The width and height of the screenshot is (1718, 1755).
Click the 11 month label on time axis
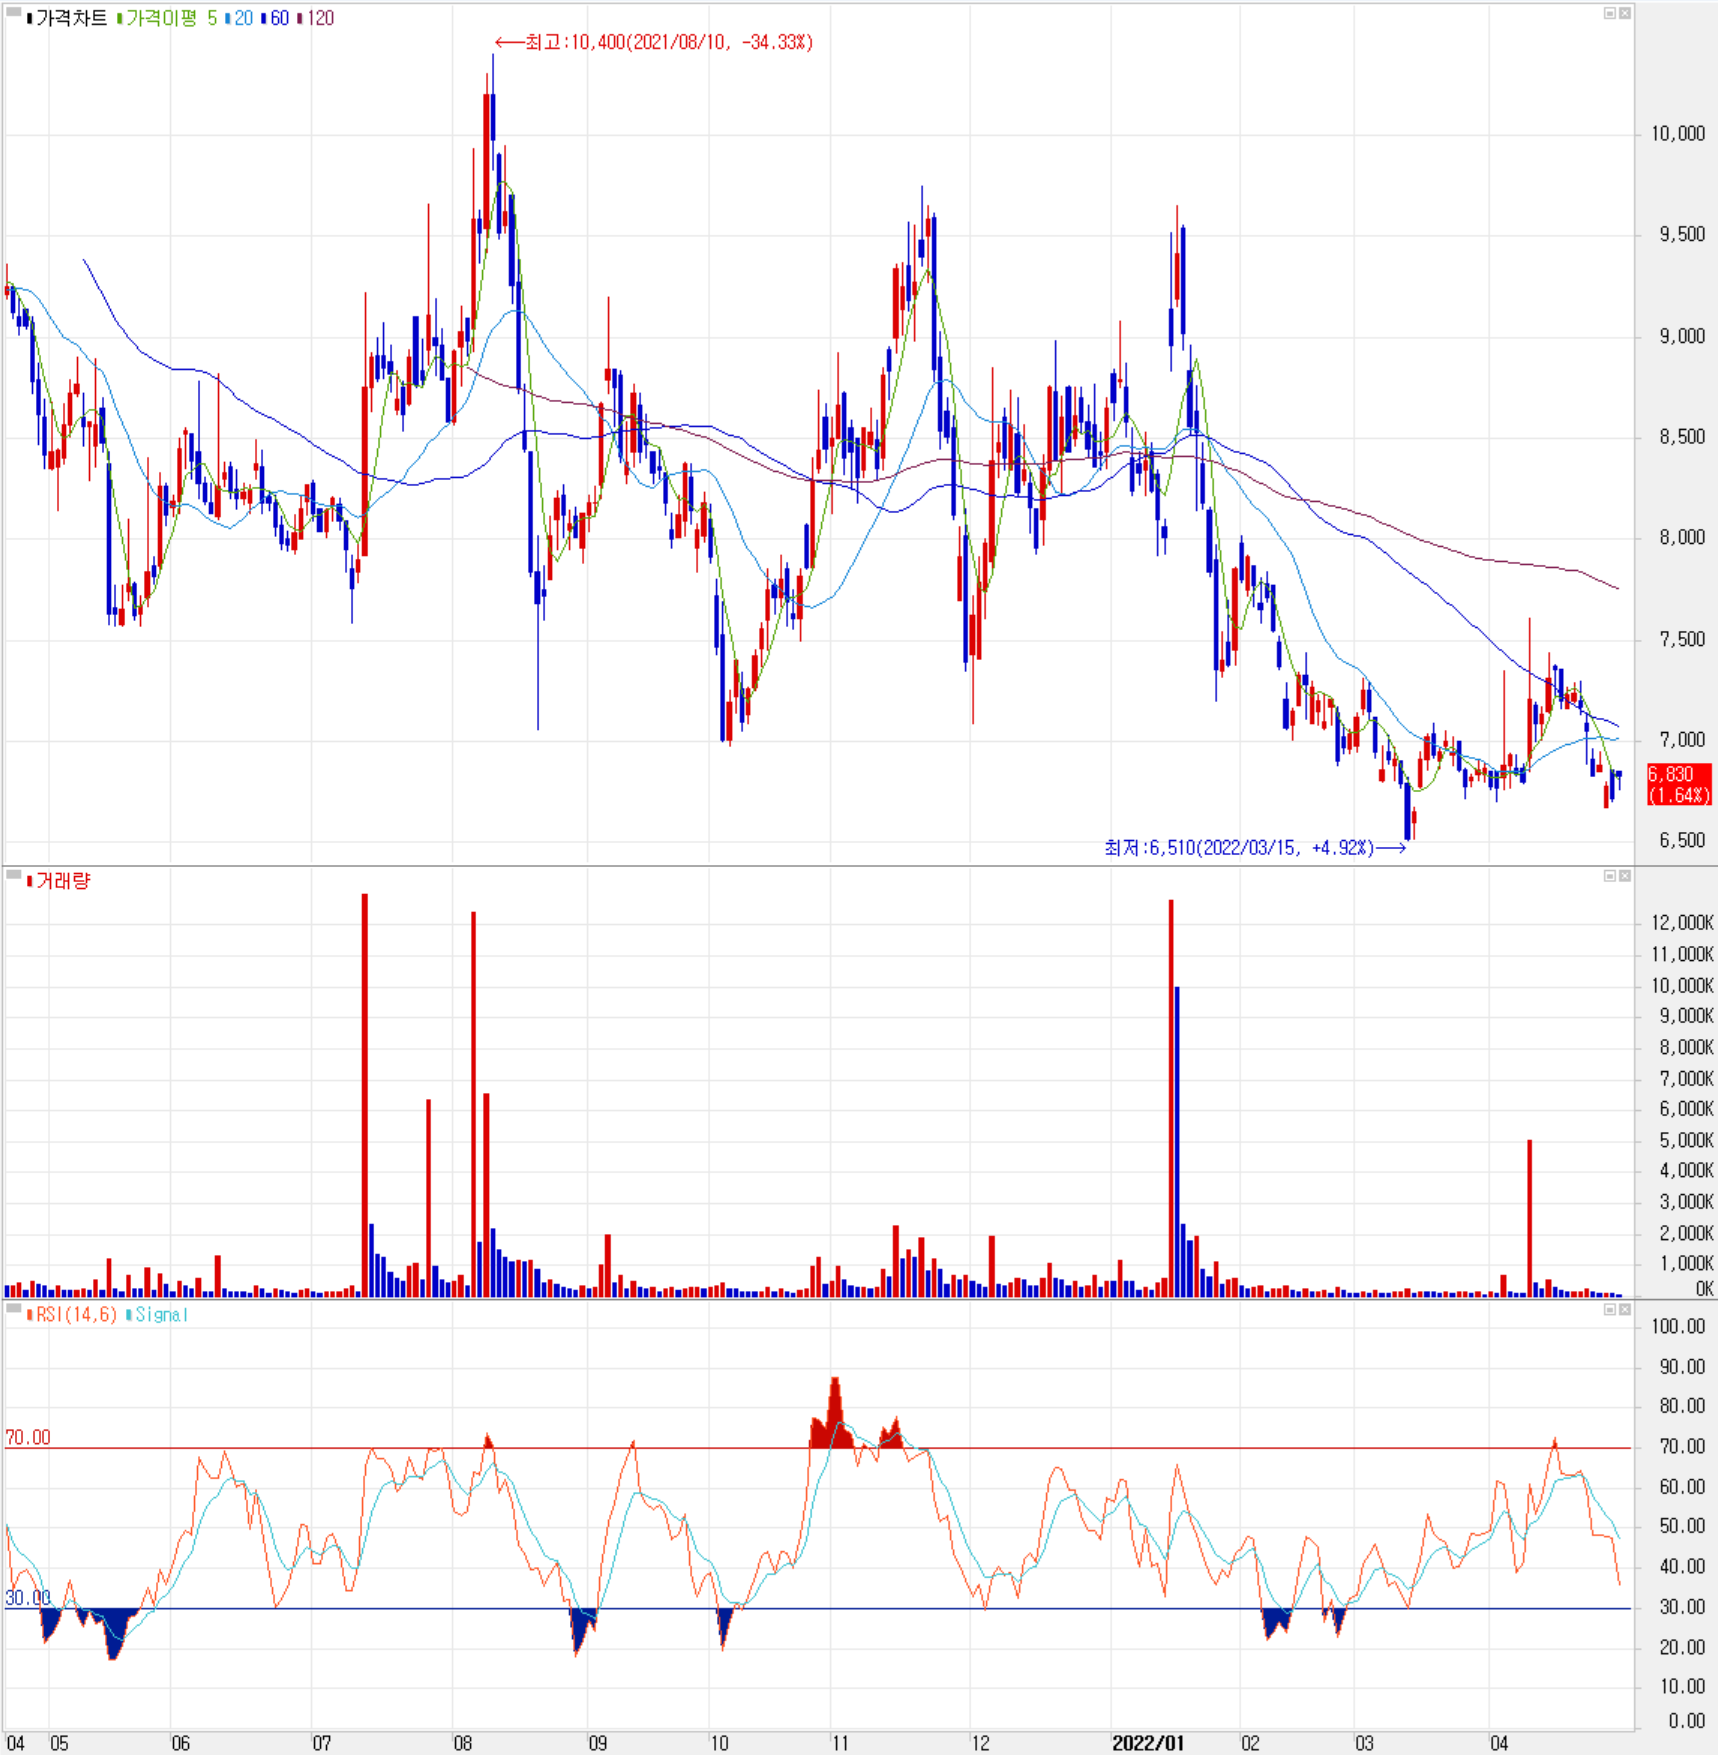pos(840,1743)
